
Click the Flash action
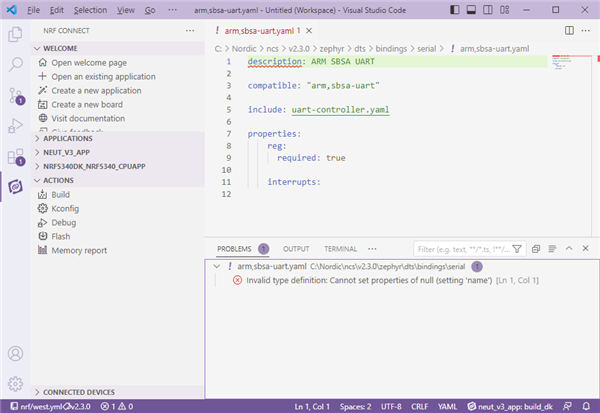click(61, 237)
